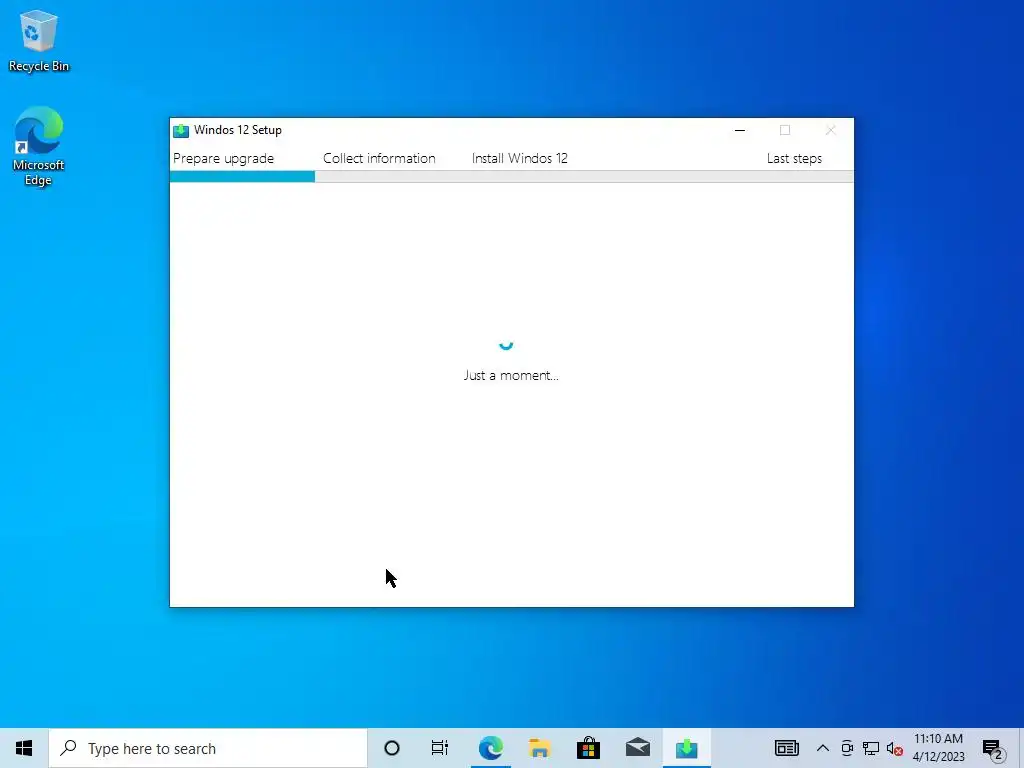Open News and interests on taskbar
Image resolution: width=1024 pixels, height=768 pixels.
coord(786,748)
